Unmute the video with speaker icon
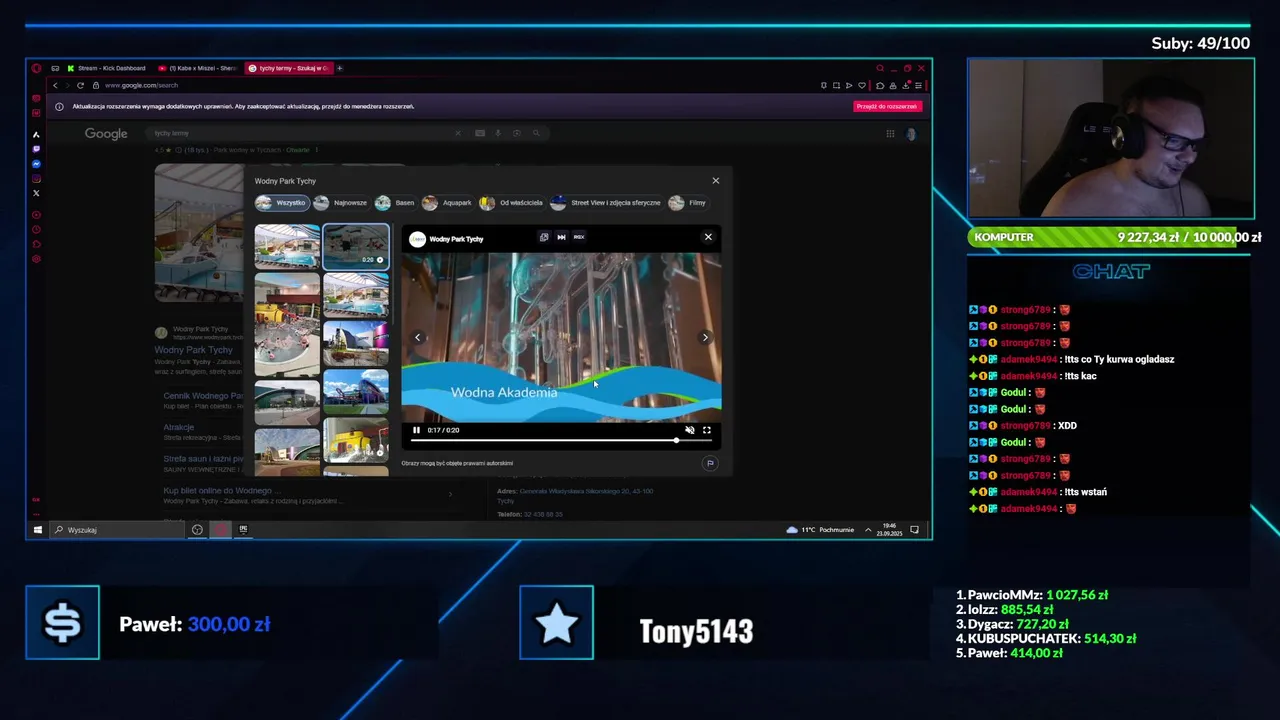Viewport: 1280px width, 720px height. [x=689, y=430]
